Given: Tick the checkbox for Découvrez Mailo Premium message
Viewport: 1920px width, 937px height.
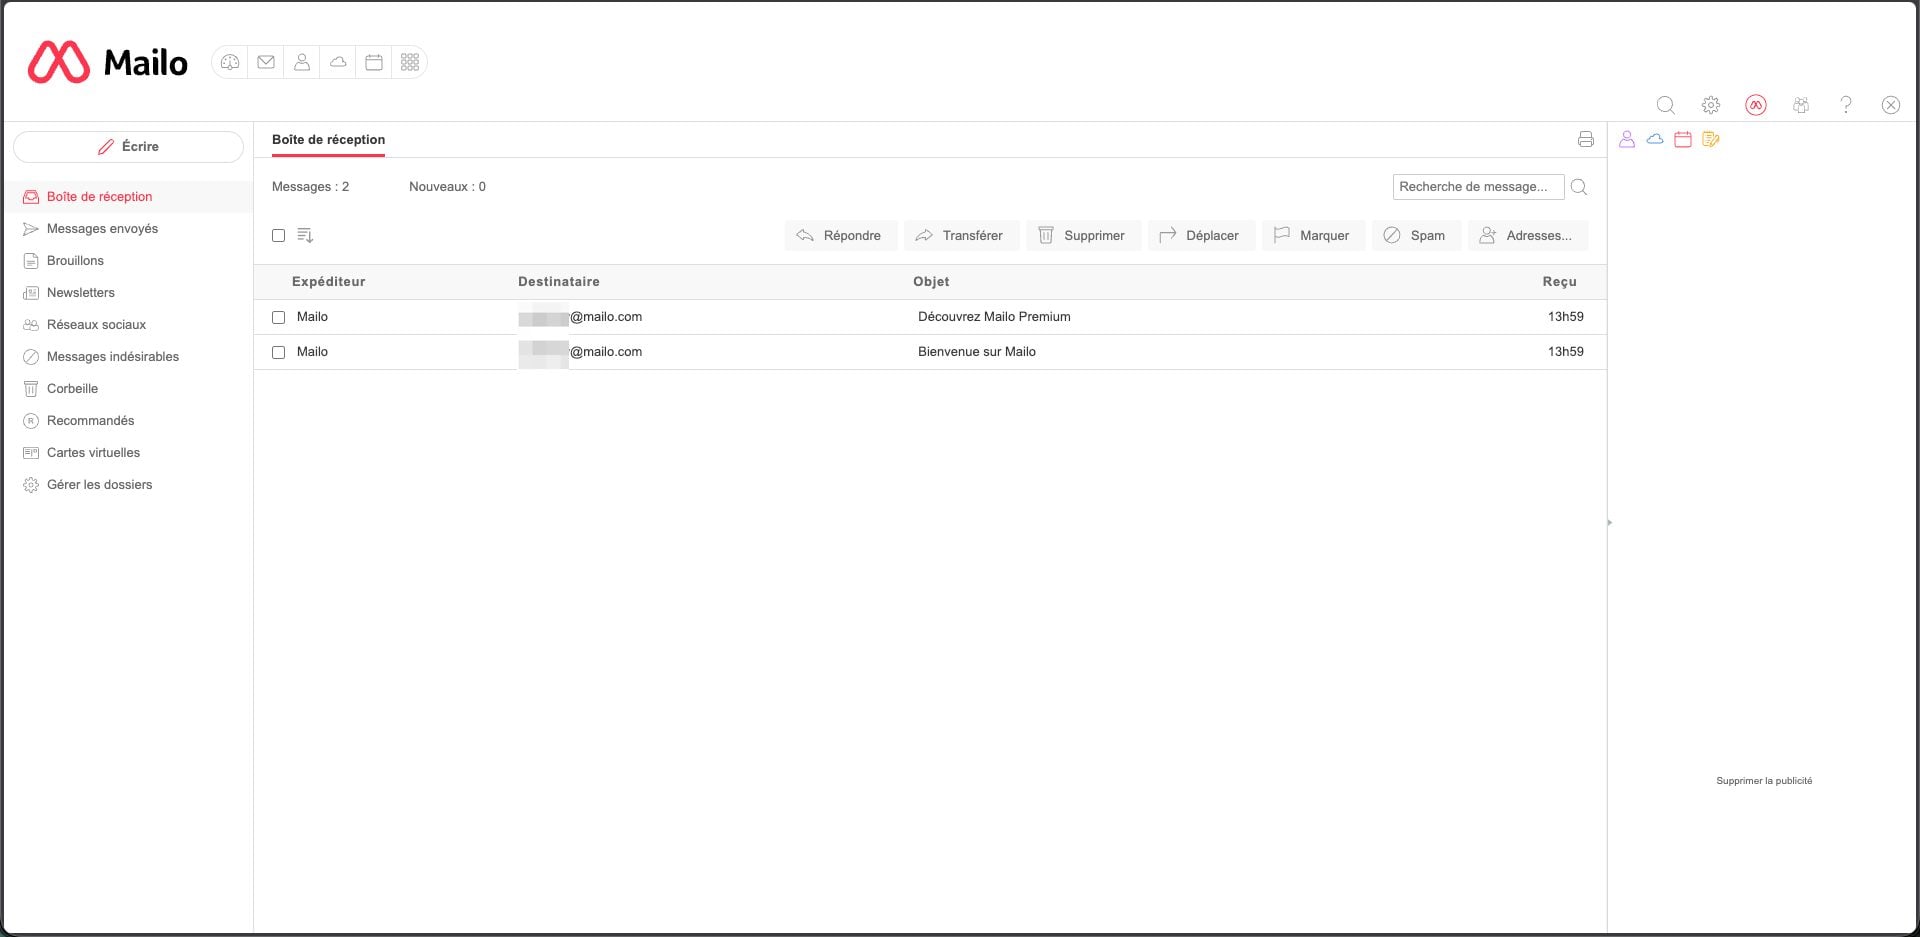Looking at the screenshot, I should coord(279,317).
